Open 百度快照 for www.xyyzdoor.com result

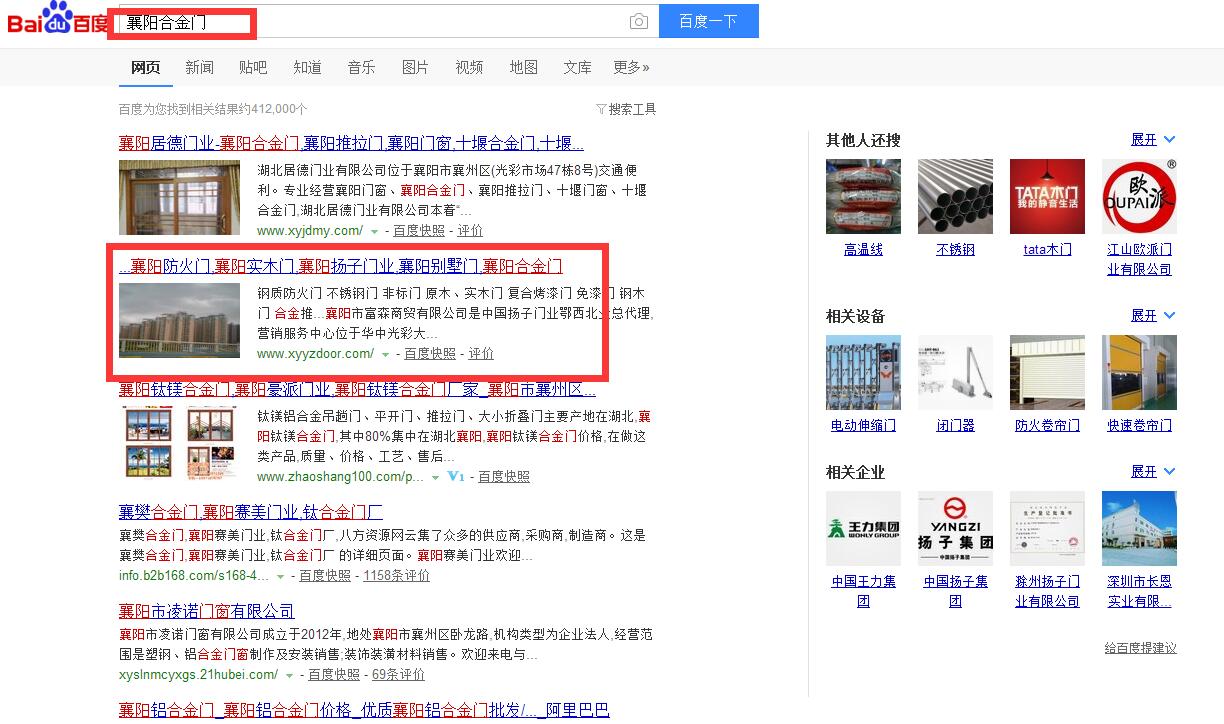430,353
